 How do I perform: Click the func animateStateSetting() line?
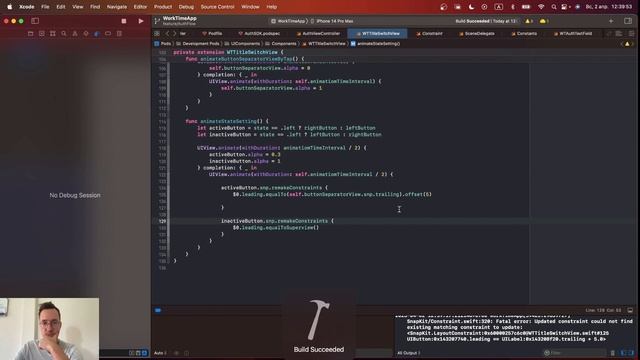click(227, 121)
